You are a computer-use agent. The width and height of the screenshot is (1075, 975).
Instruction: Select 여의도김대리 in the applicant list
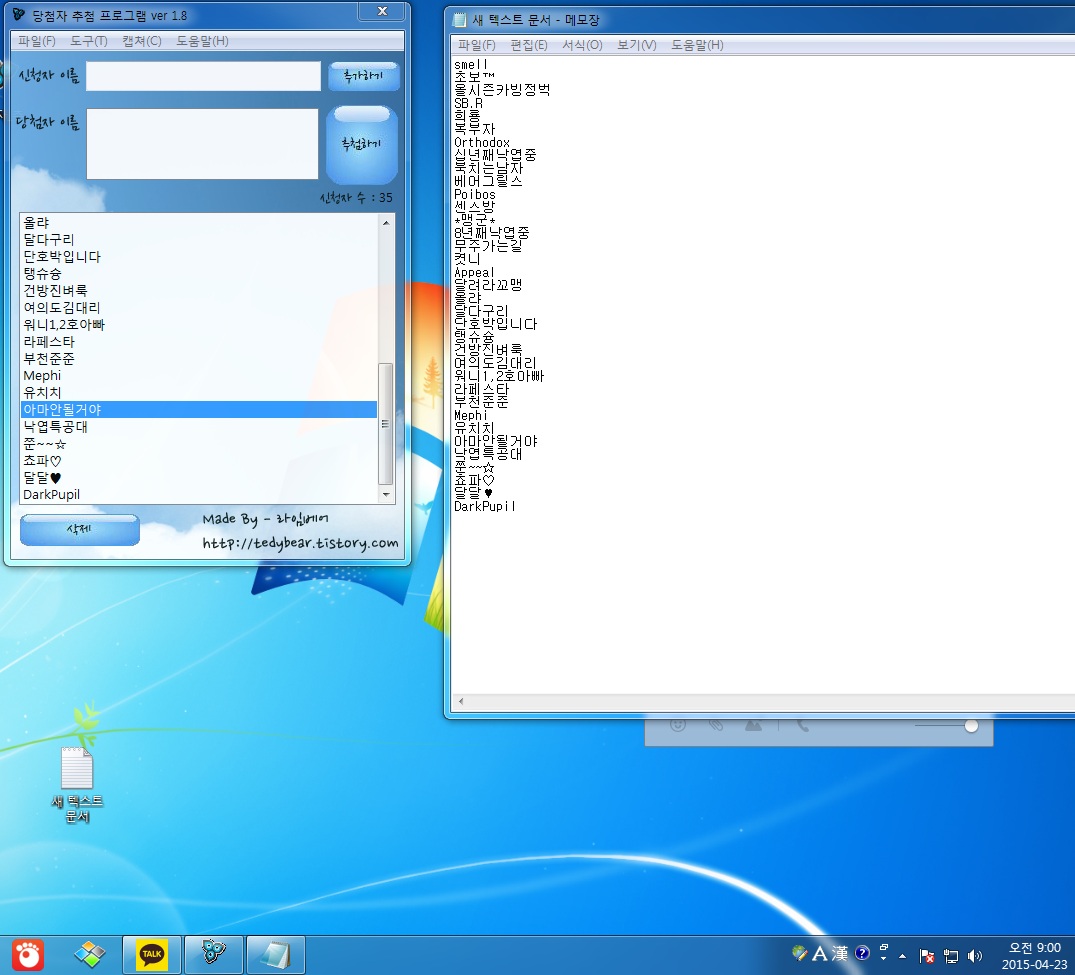click(x=199, y=308)
